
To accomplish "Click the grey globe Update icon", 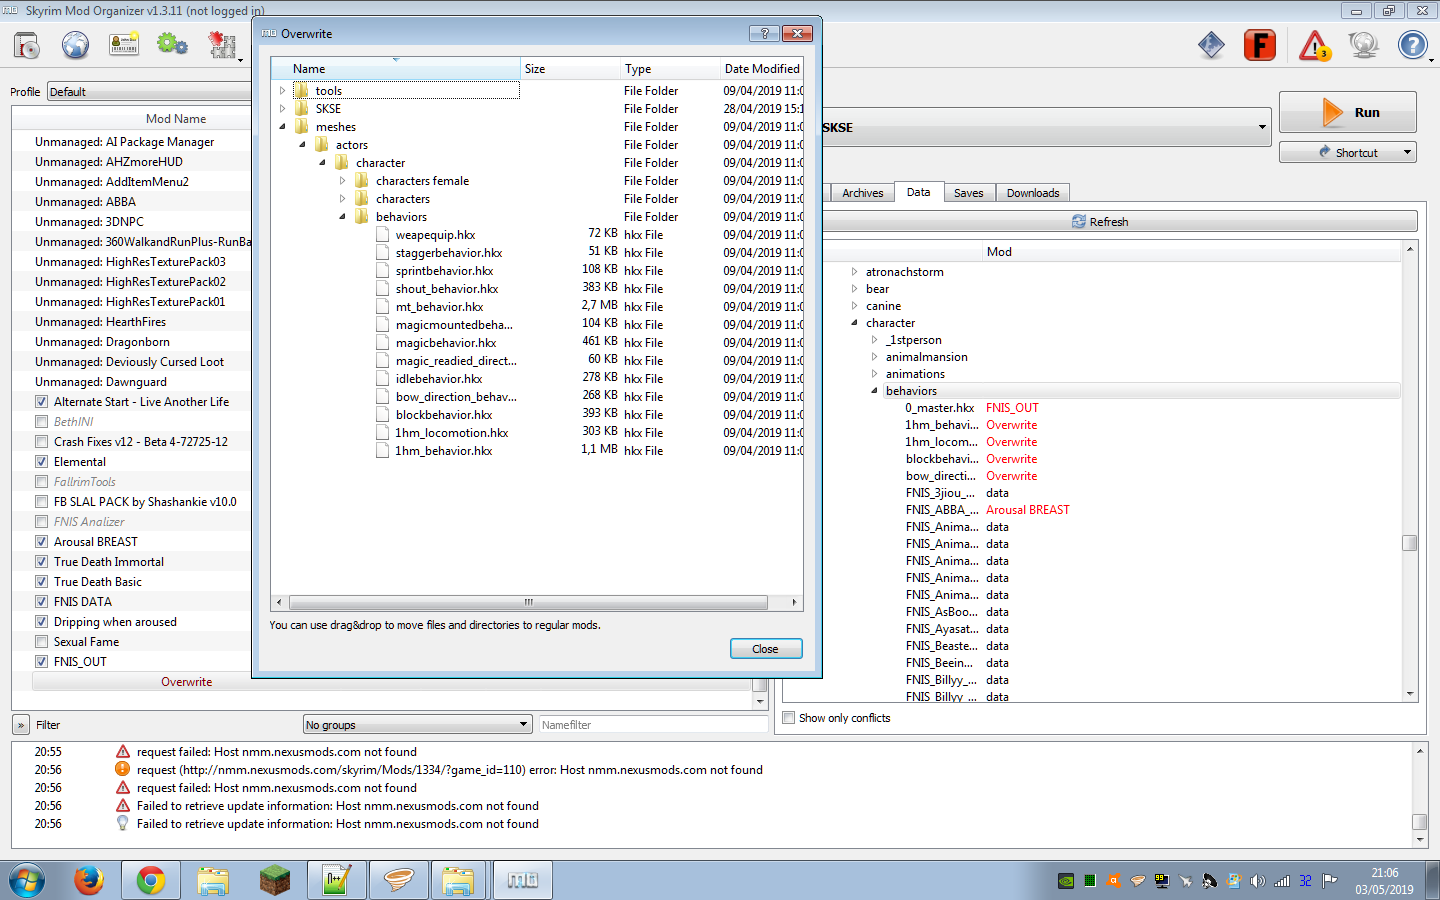I will coord(1363,45).
